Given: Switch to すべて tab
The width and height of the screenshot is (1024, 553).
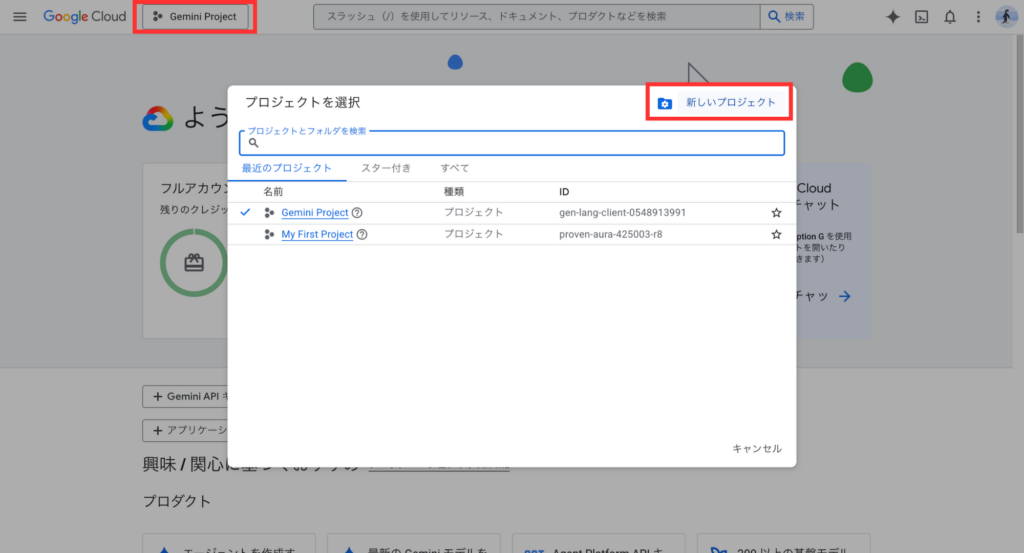Looking at the screenshot, I should point(455,168).
